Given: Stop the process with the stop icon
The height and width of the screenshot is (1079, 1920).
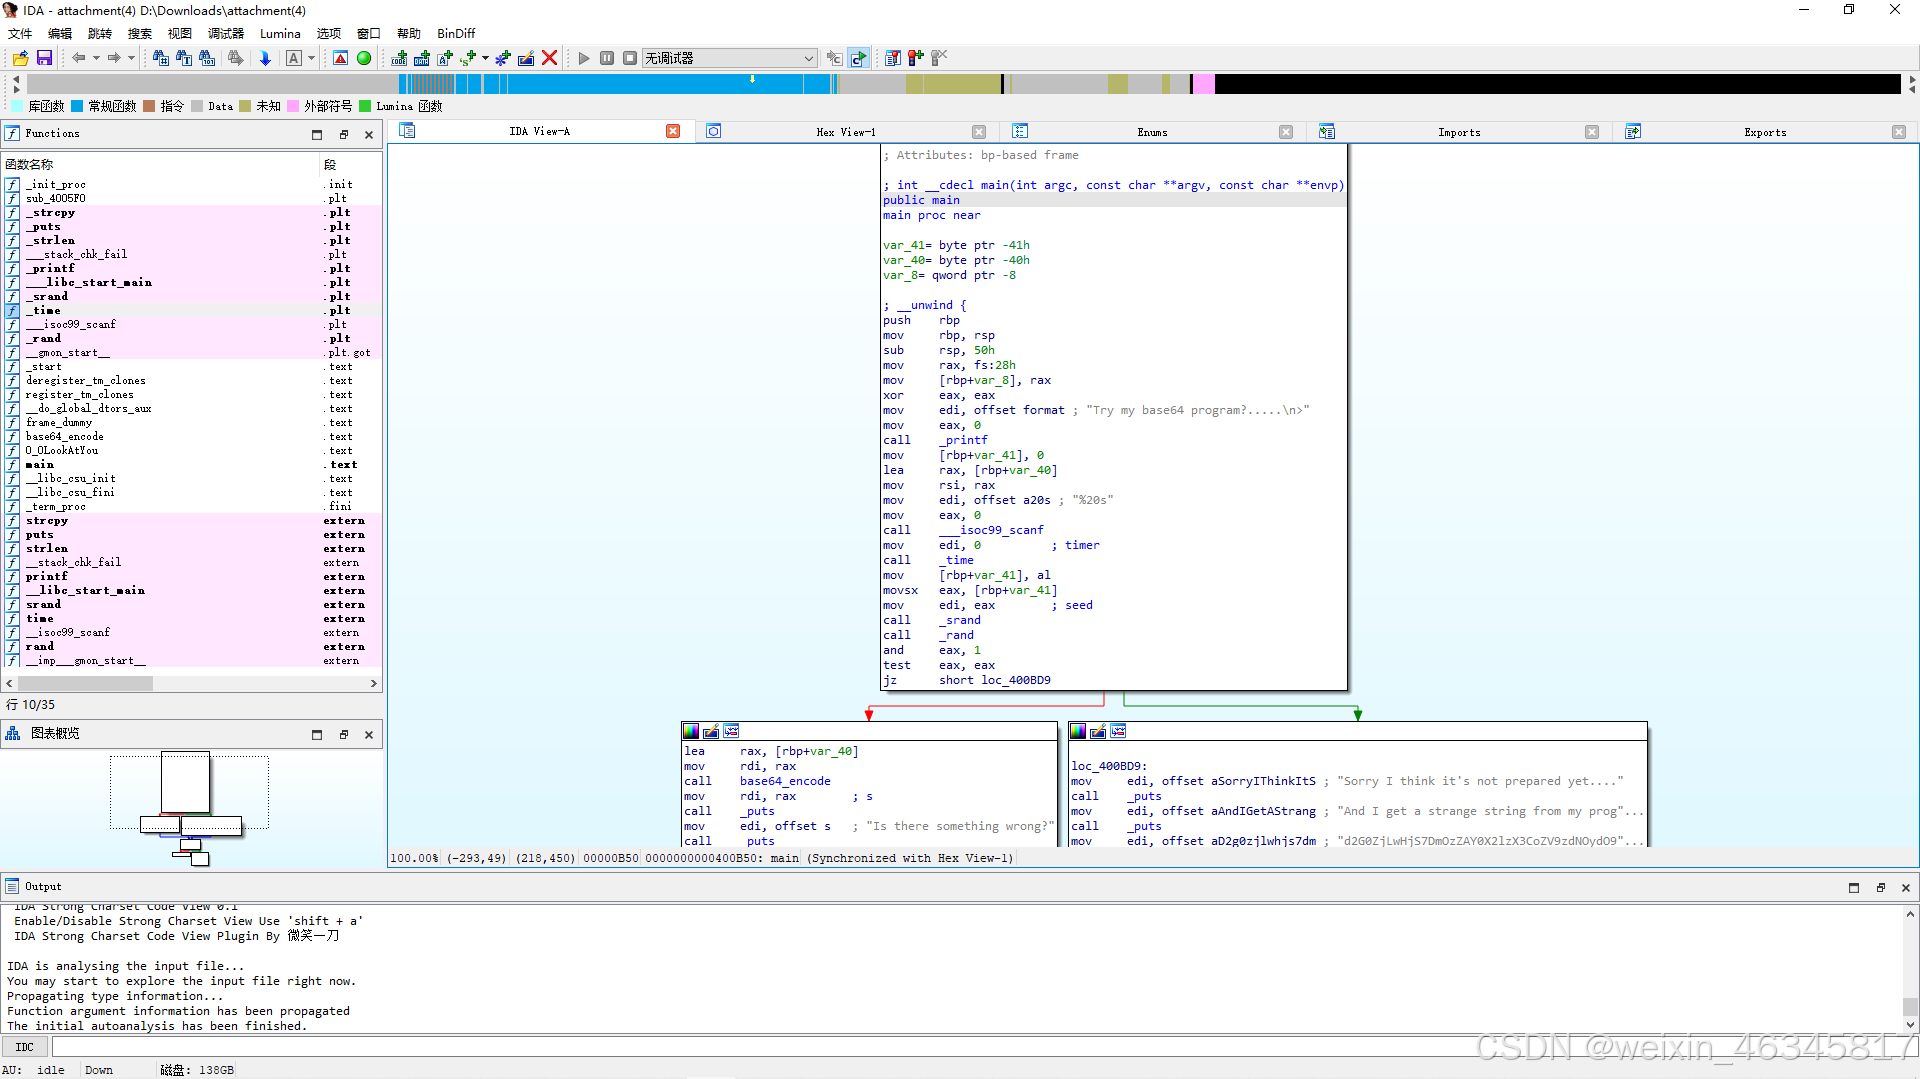Looking at the screenshot, I should 629,57.
